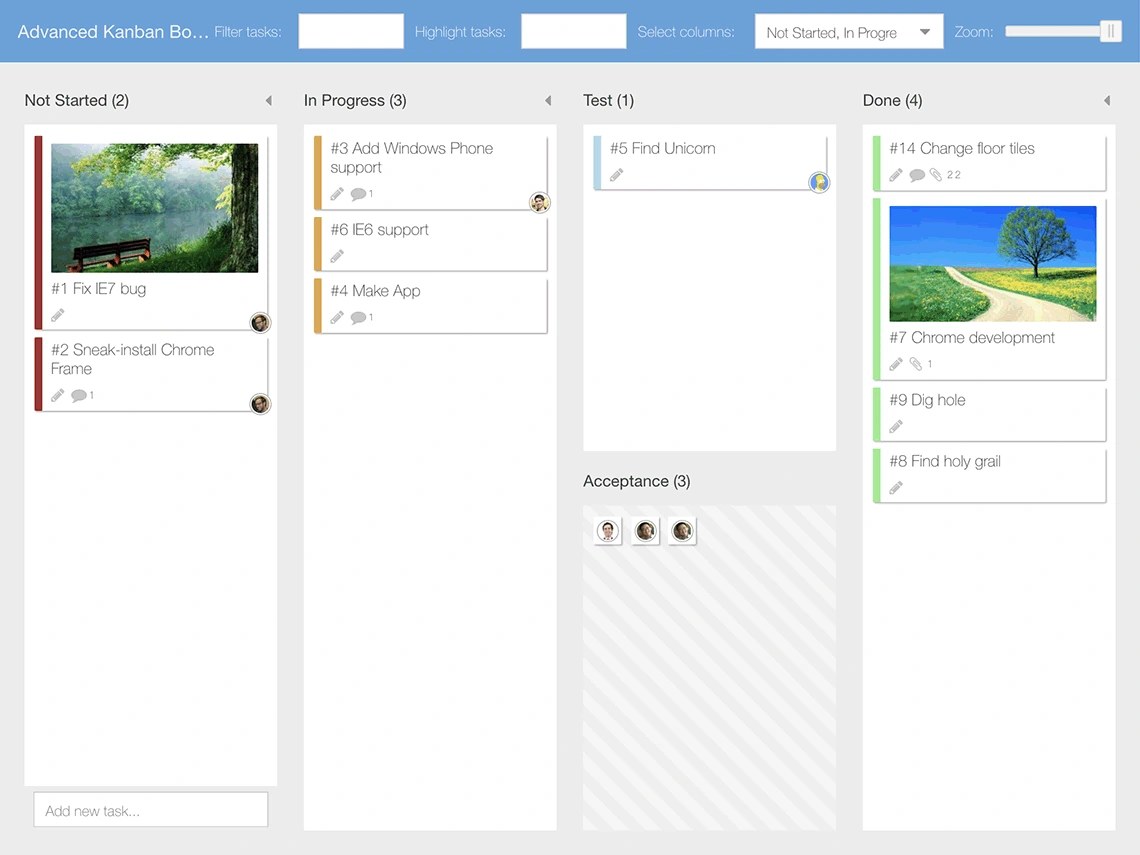Click edit pencil on #5 Find Unicorn
Image resolution: width=1140 pixels, height=855 pixels.
[x=617, y=174]
